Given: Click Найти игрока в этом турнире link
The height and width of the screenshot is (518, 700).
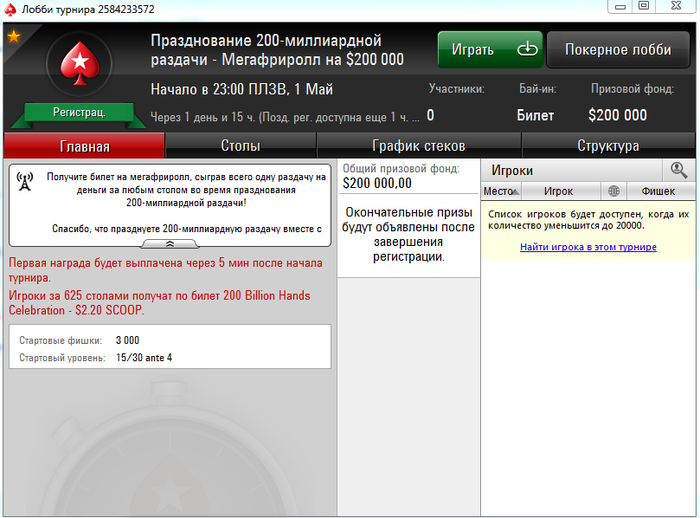Looking at the screenshot, I should coord(588,247).
